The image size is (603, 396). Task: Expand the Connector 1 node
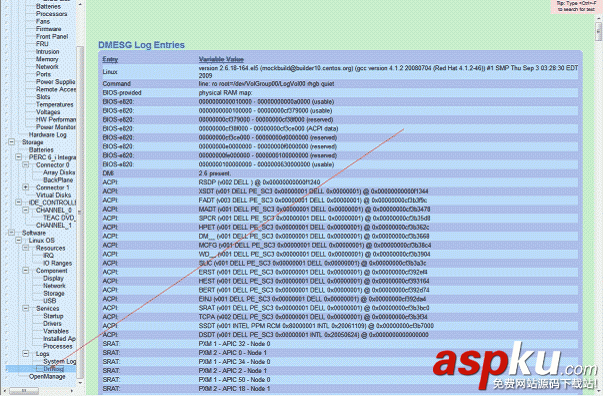click(x=26, y=187)
